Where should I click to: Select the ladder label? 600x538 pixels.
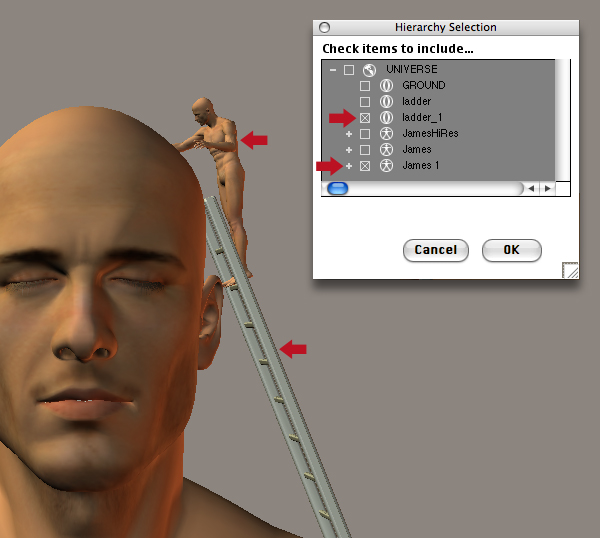(416, 101)
